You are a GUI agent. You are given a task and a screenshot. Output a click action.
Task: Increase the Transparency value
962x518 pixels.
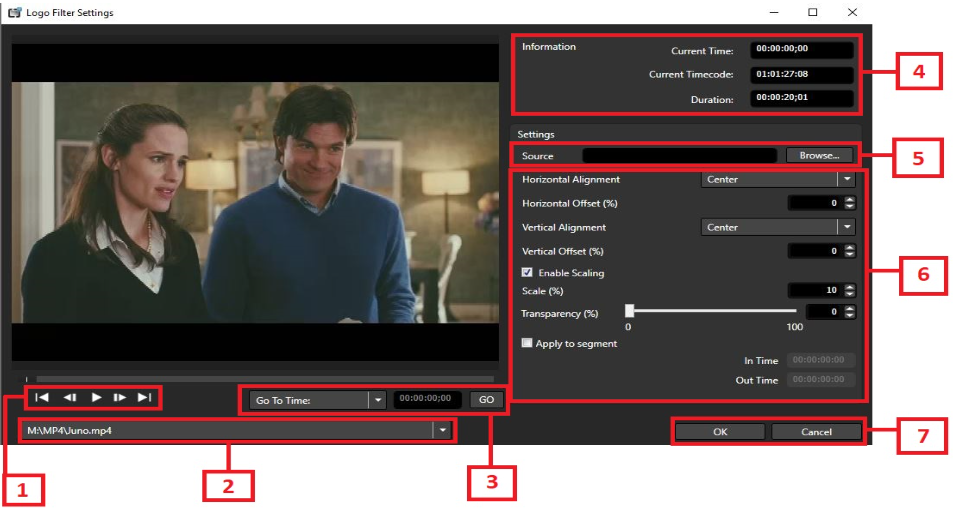click(x=850, y=308)
